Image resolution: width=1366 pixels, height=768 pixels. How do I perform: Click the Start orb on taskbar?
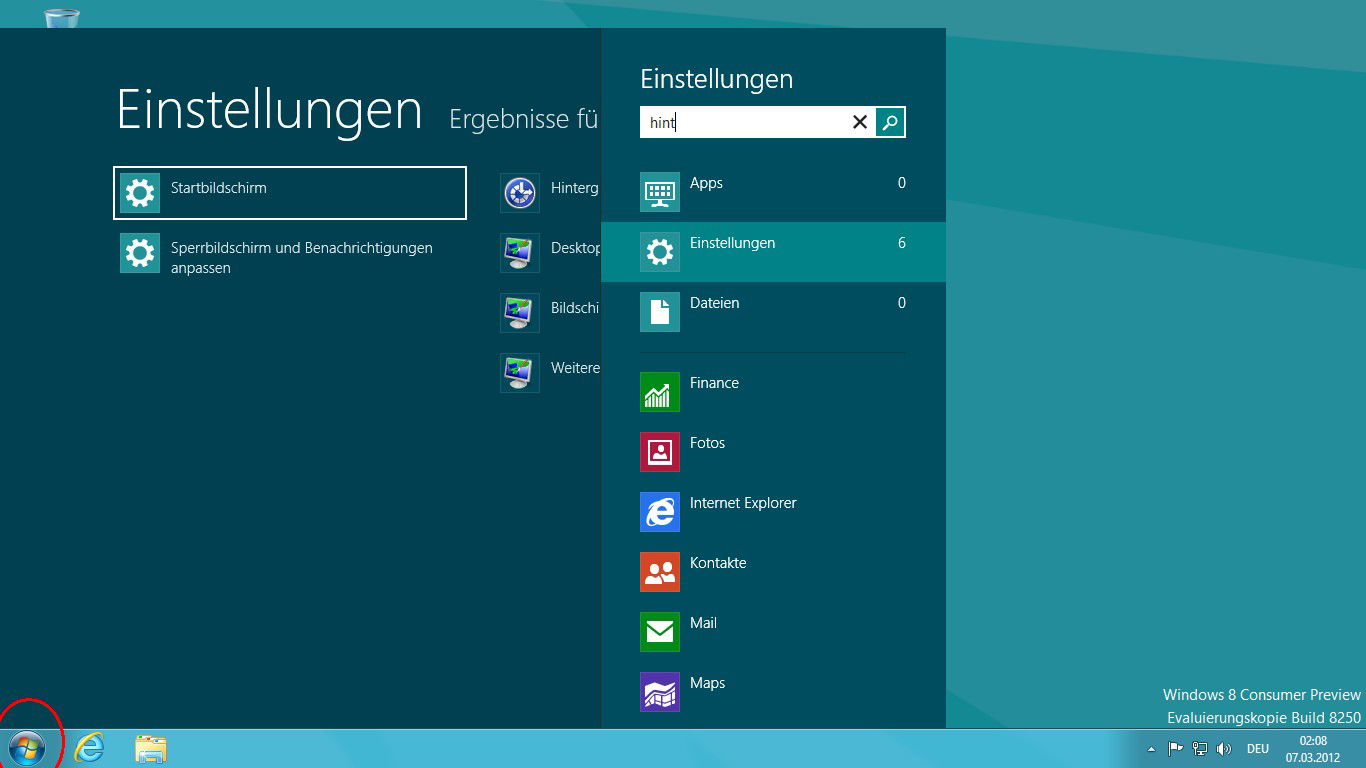(27, 747)
